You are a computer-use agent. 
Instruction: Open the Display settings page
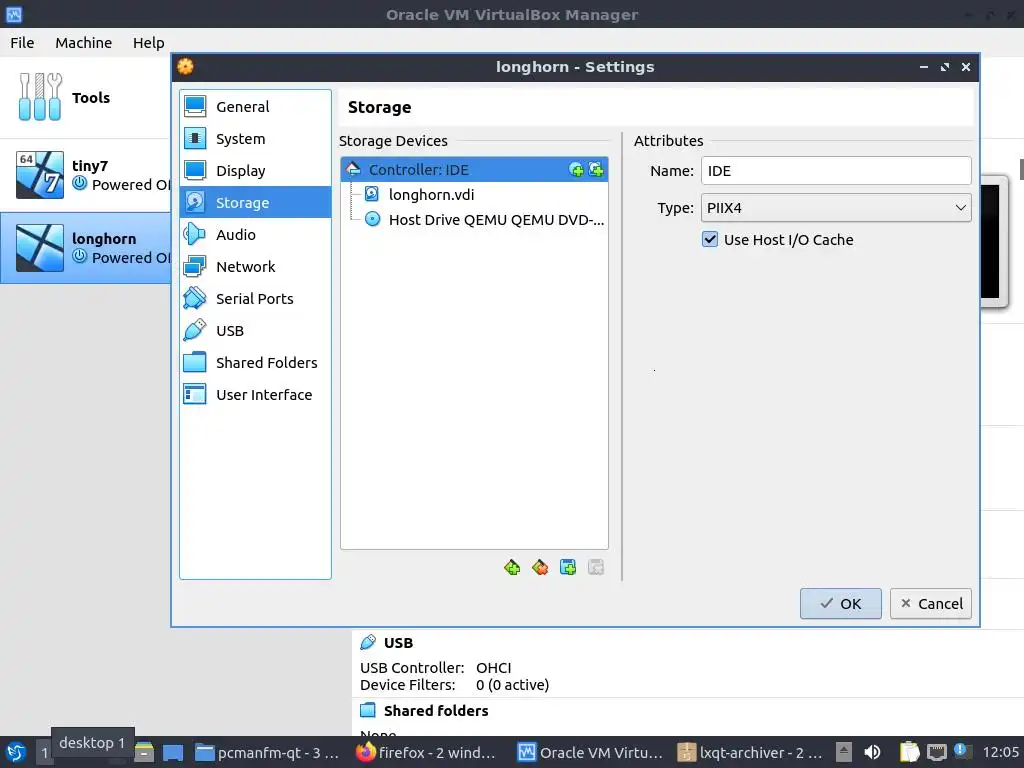point(255,170)
